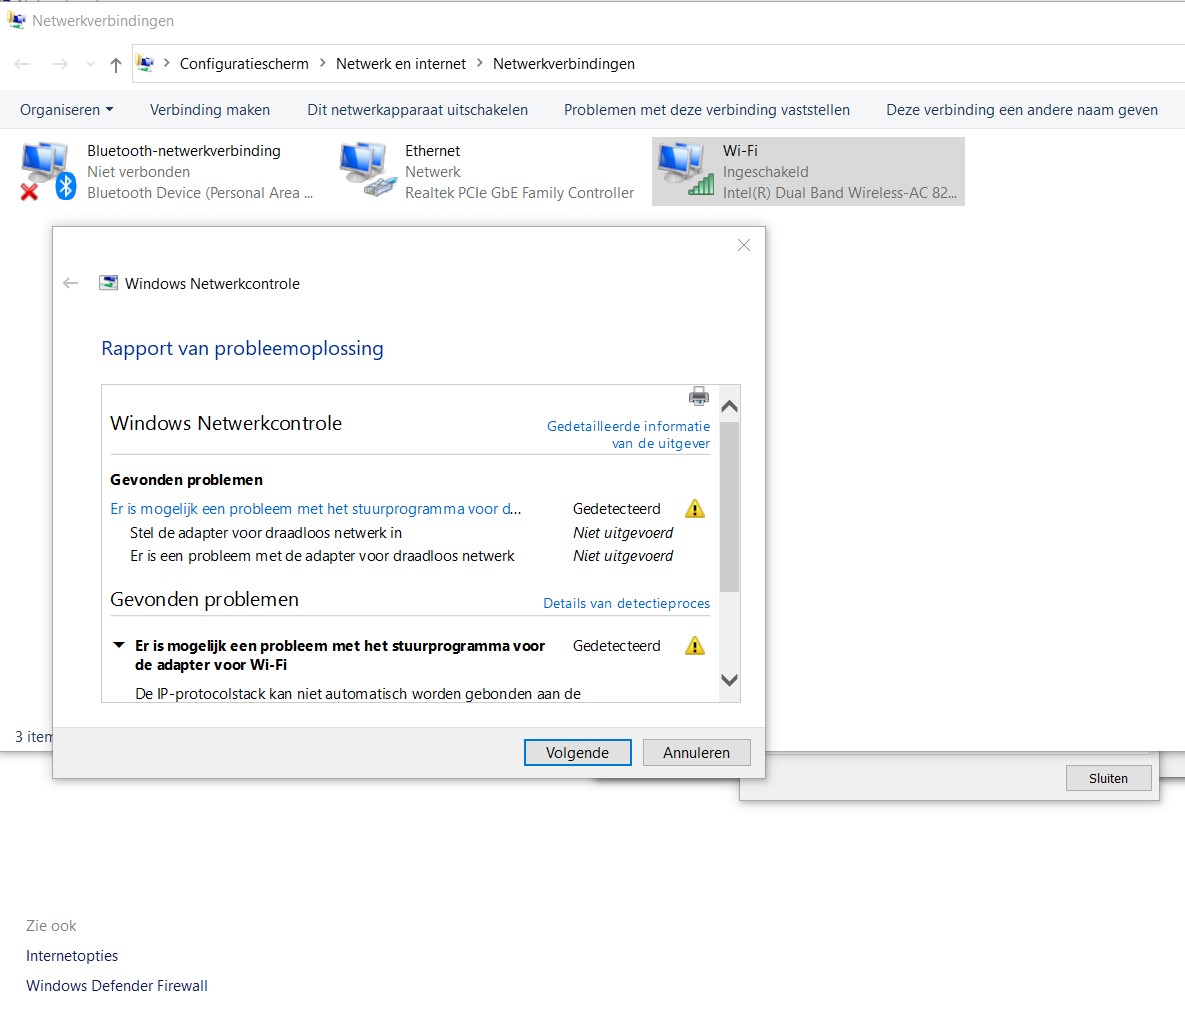Click 'Intel(R) Dual Band Wireless-AC' text
Screen dimensions: 1185x1010
[x=840, y=193]
